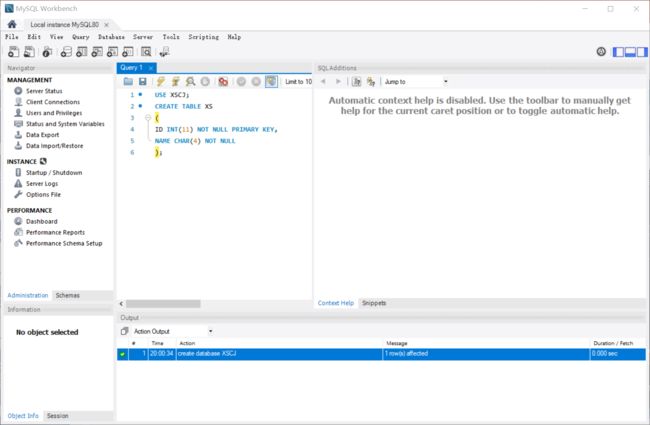Open the Query menu
Image resolution: width=650 pixels, height=425 pixels.
80,37
